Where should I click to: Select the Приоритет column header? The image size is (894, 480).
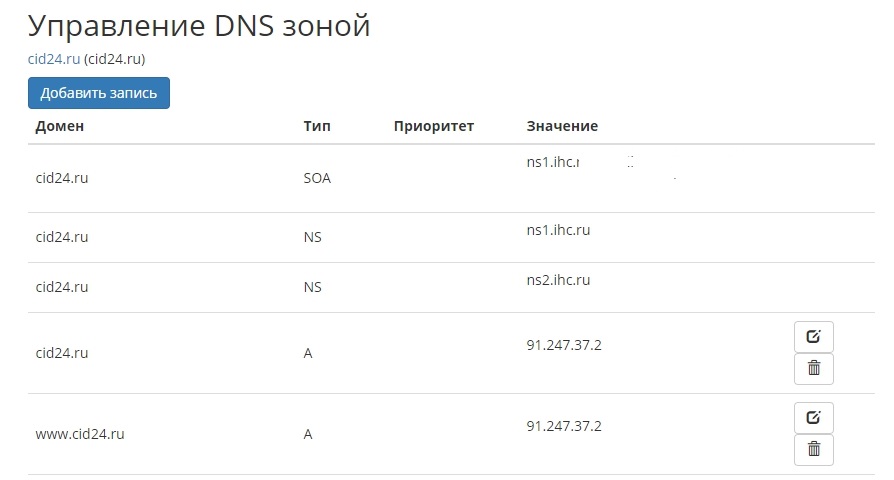[434, 127]
